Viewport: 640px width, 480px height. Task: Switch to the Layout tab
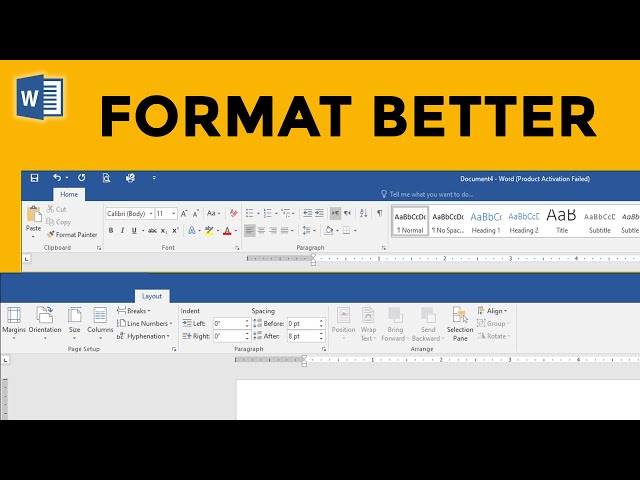pyautogui.click(x=152, y=296)
